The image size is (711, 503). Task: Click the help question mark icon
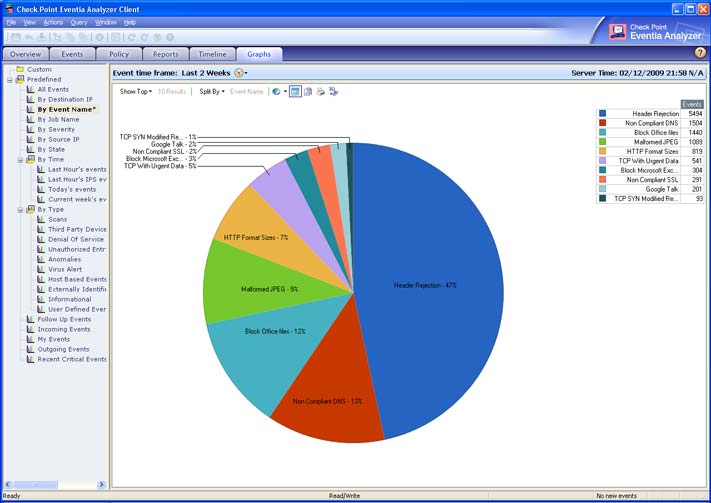[x=700, y=53]
